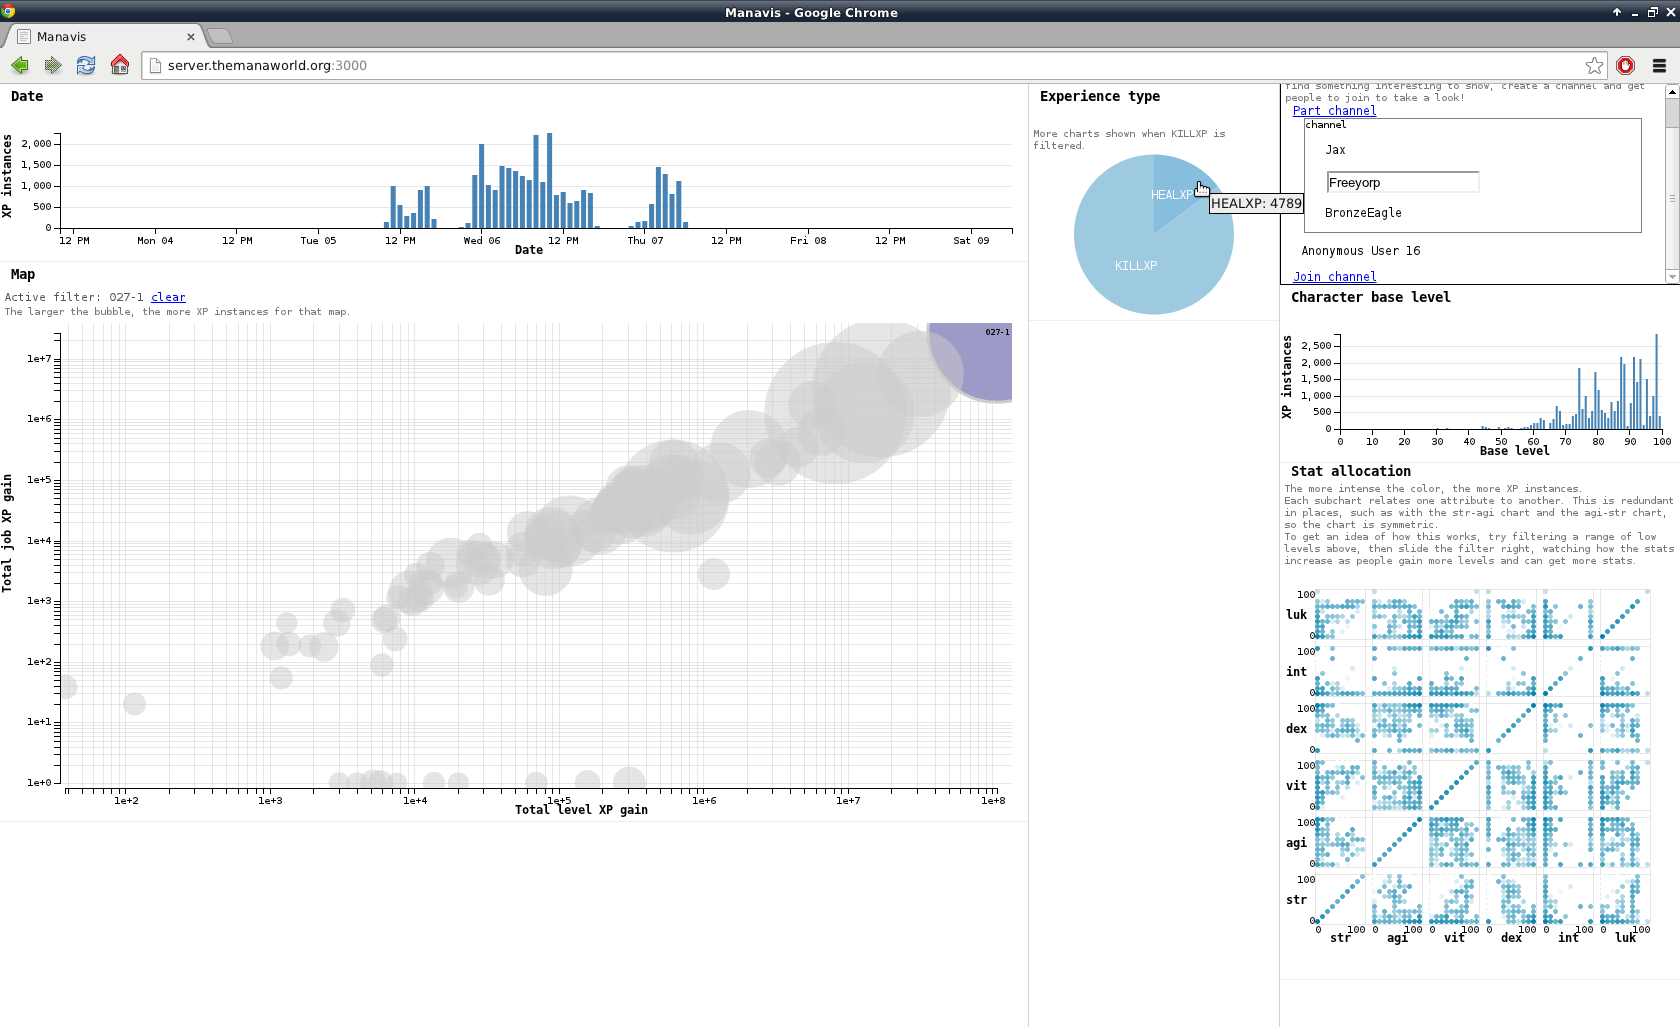Click the Part channel link
The image size is (1680, 1027).
(1334, 111)
